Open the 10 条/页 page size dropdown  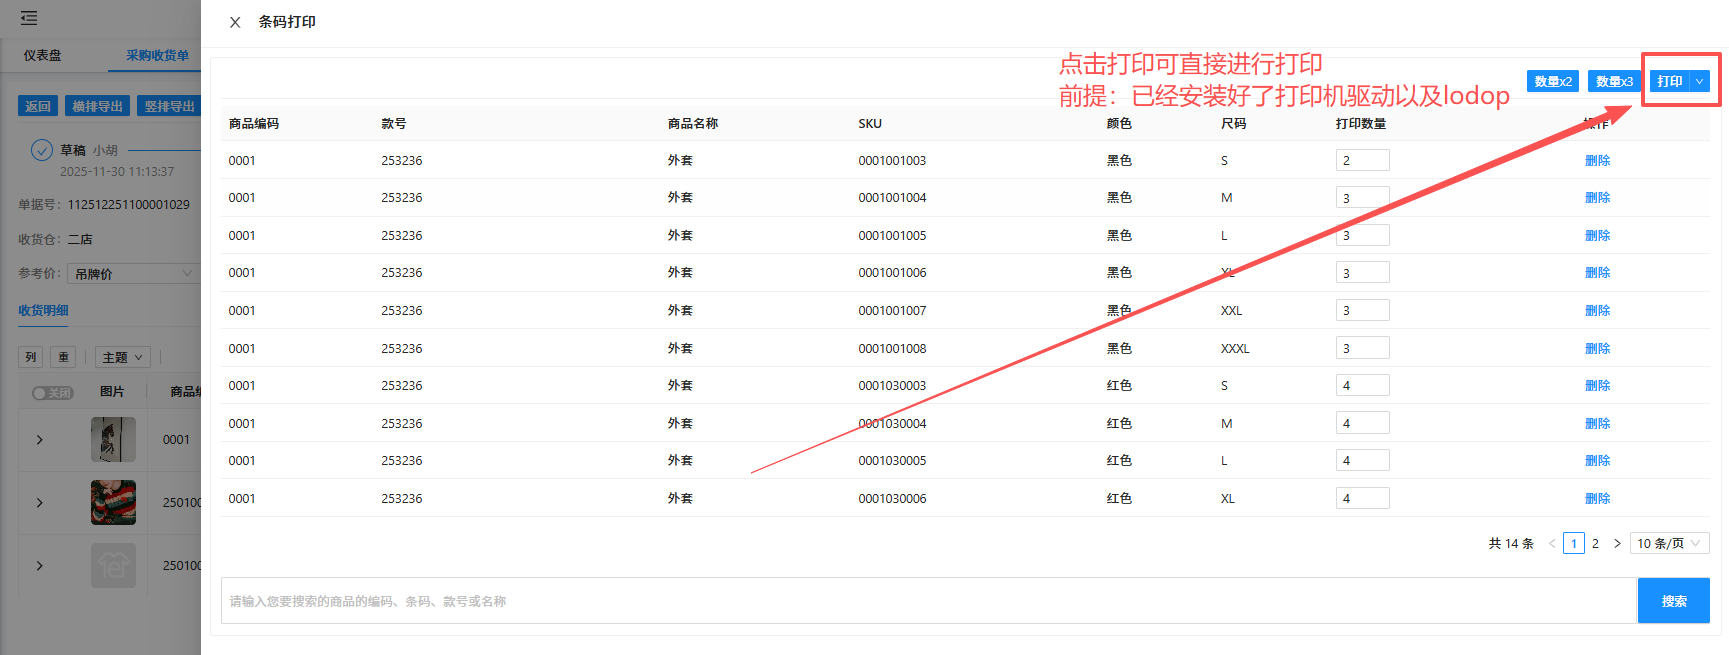(x=1669, y=543)
